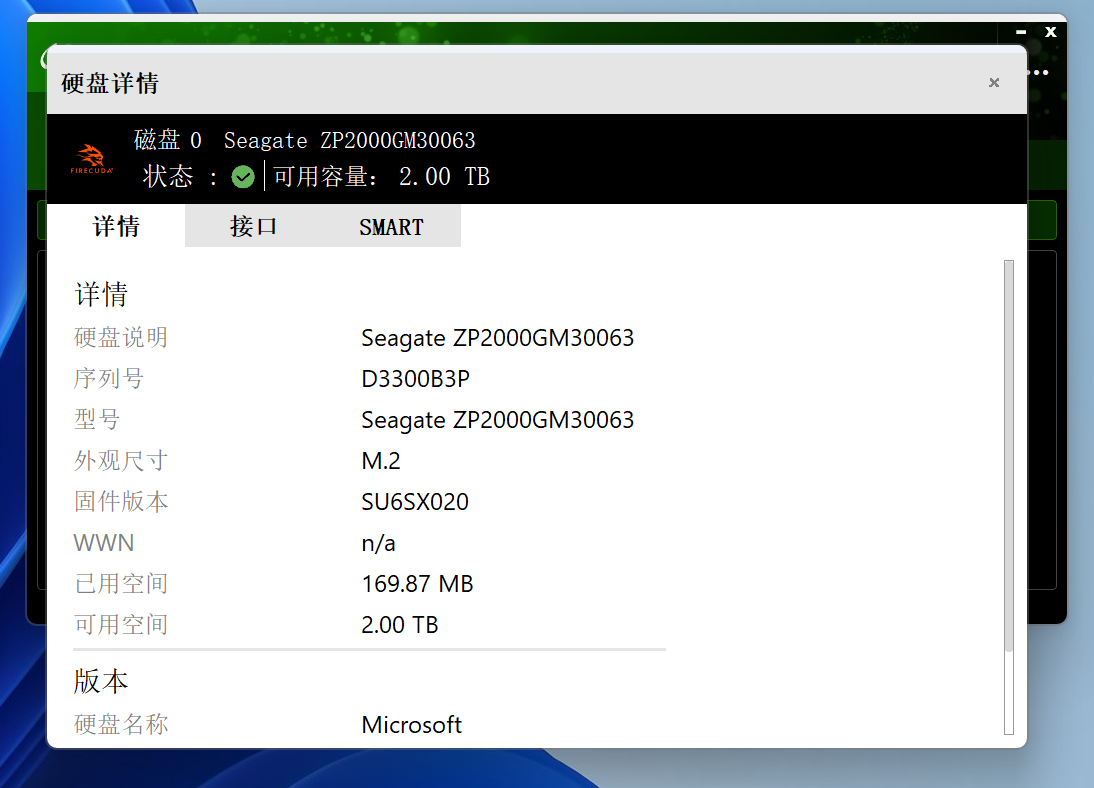The width and height of the screenshot is (1094, 788).
Task: Select the form factor value M.2
Action: coord(381,461)
